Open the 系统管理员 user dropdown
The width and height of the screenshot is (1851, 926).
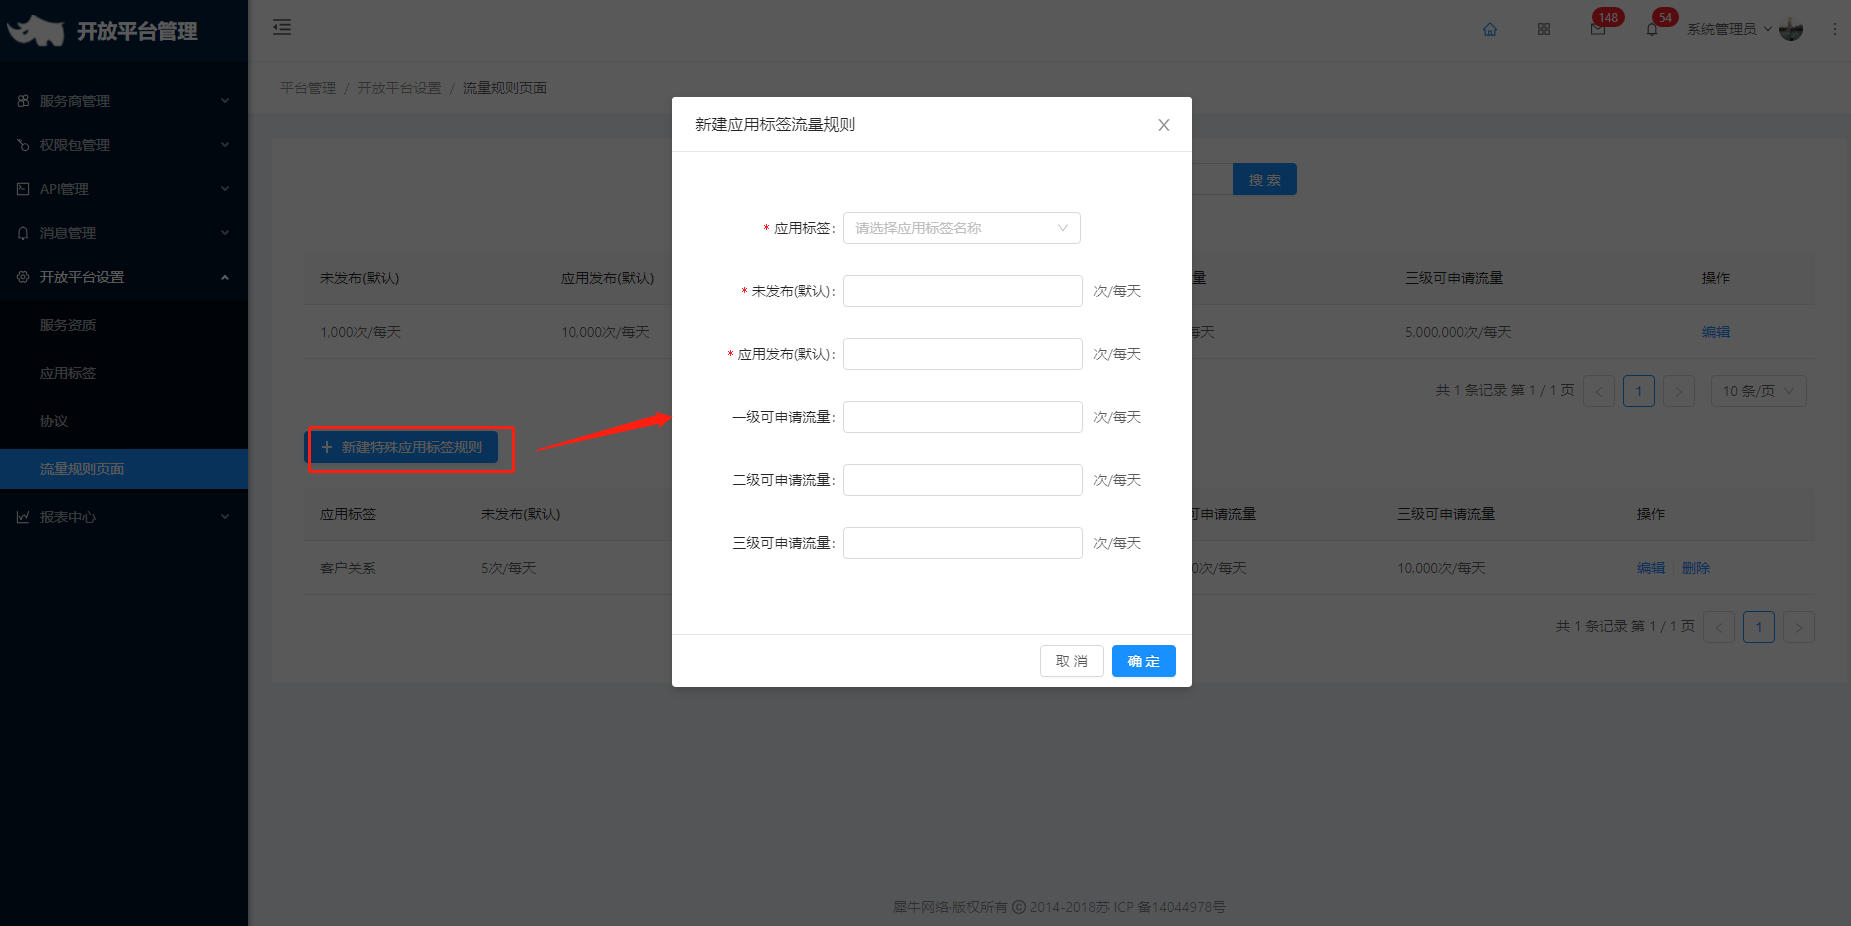coord(1730,29)
